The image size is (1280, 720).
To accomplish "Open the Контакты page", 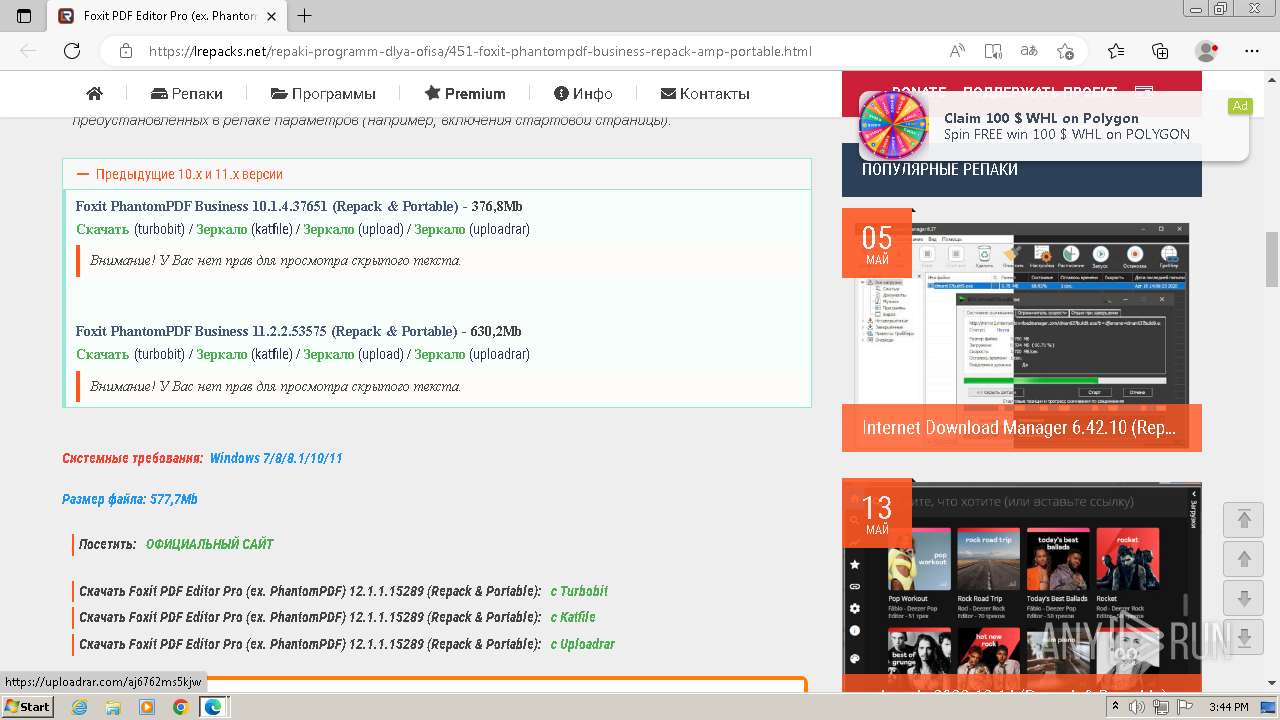I will click(x=705, y=93).
